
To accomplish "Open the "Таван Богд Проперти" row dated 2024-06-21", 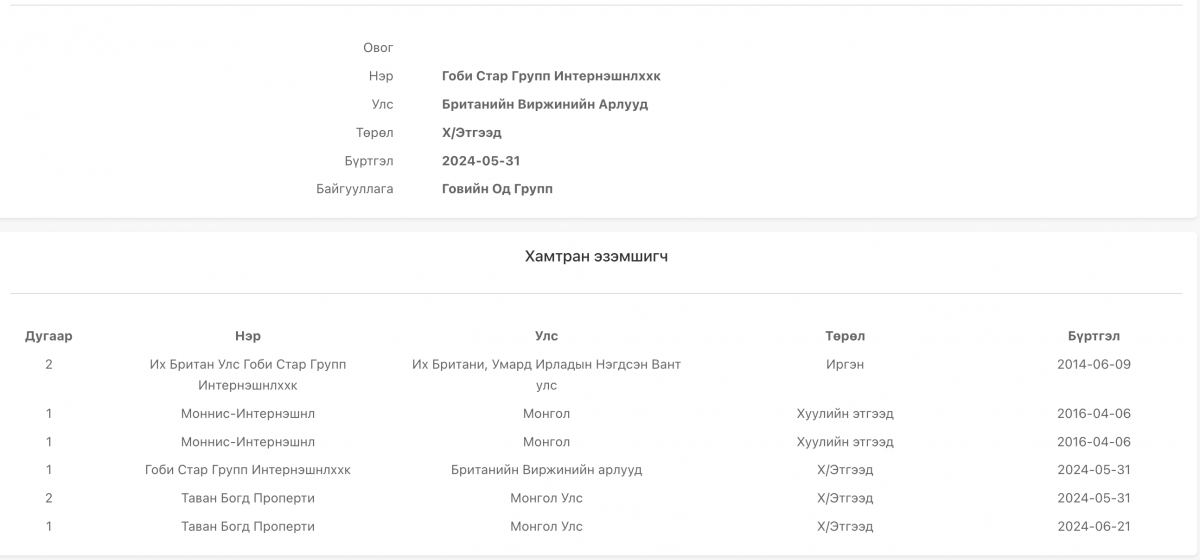I will 247,526.
